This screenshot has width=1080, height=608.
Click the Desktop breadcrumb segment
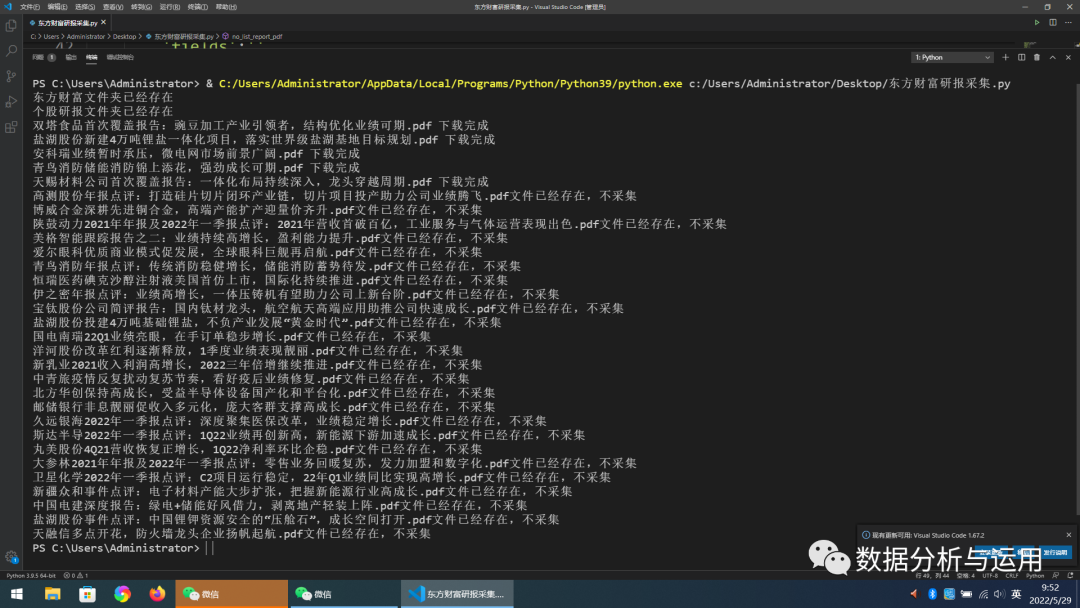click(125, 36)
